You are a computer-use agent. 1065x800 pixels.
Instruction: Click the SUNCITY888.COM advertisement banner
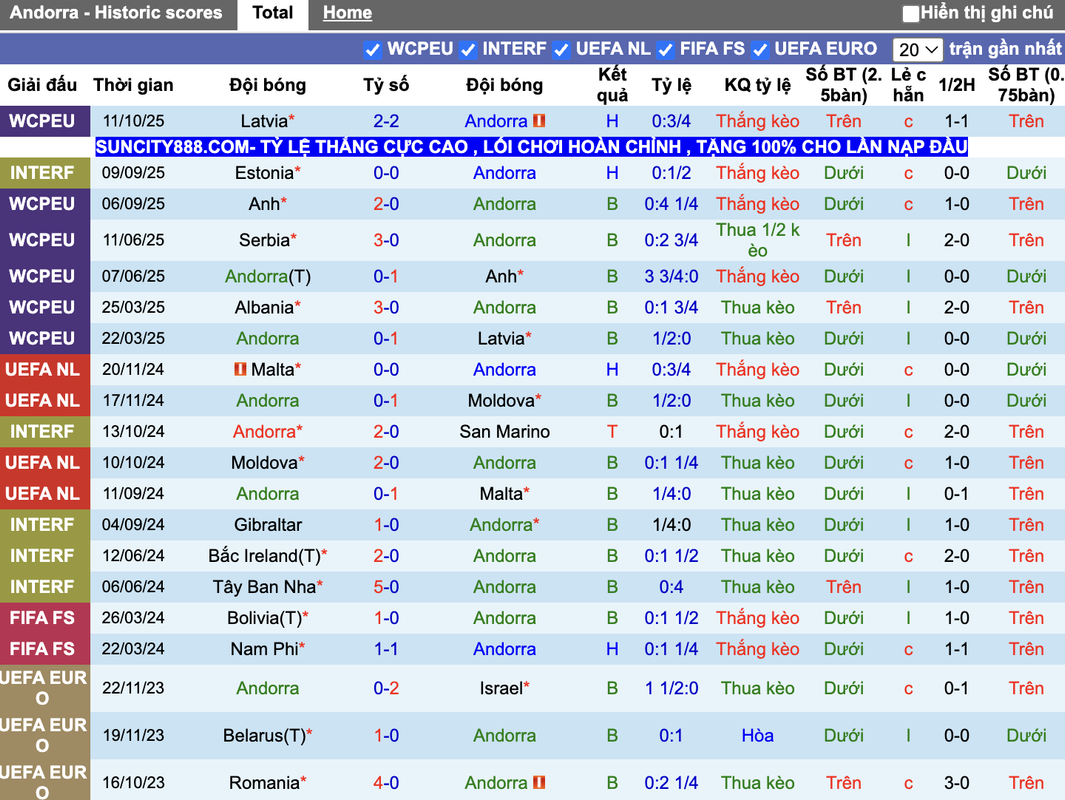pos(531,147)
